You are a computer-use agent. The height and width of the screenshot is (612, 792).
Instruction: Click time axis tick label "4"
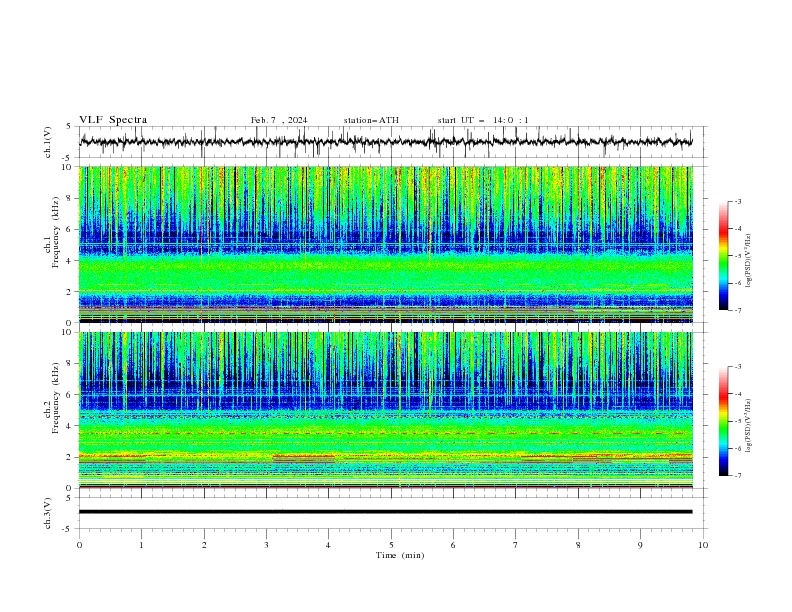point(328,545)
